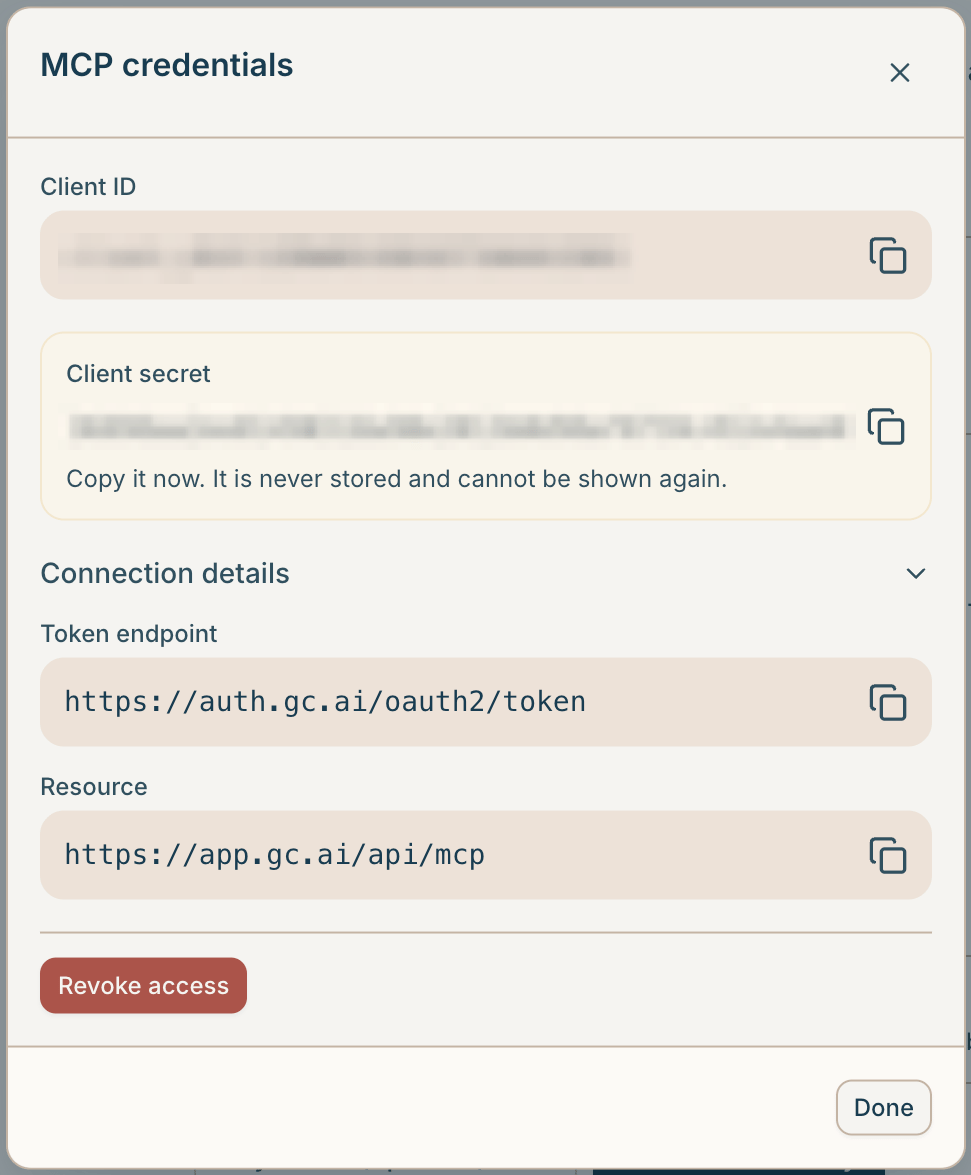Click the Connection details heading
This screenshot has width=971, height=1175.
(165, 573)
